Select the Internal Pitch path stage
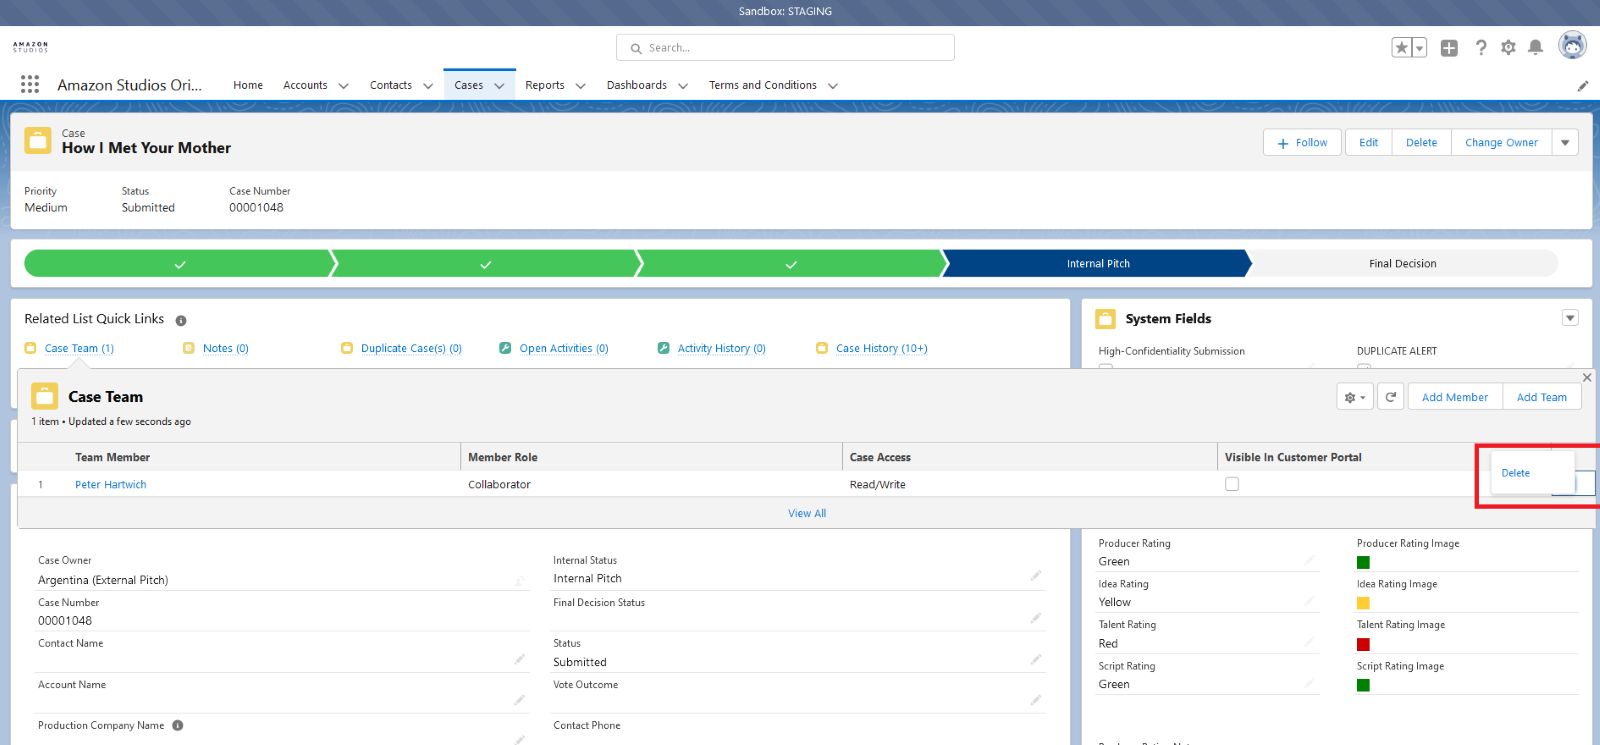 click(x=1097, y=264)
